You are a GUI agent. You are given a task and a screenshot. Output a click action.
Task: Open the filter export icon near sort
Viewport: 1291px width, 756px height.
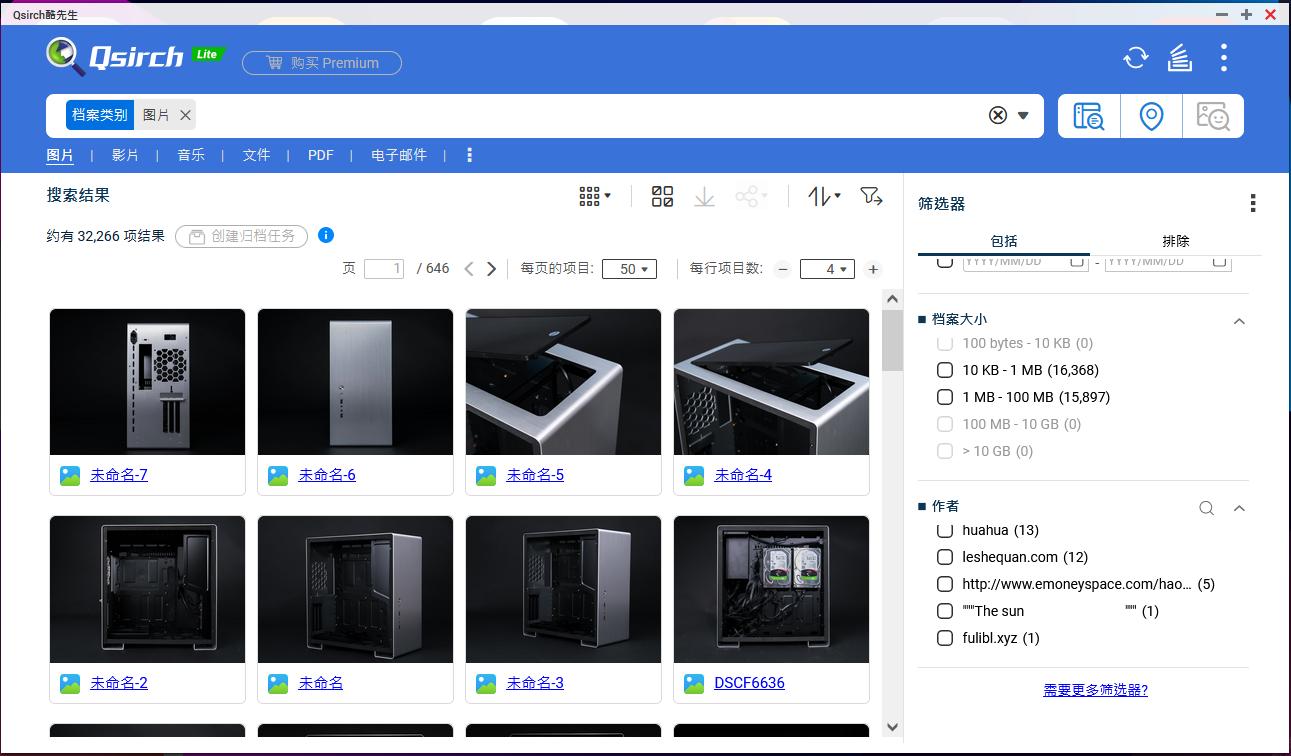pos(871,197)
